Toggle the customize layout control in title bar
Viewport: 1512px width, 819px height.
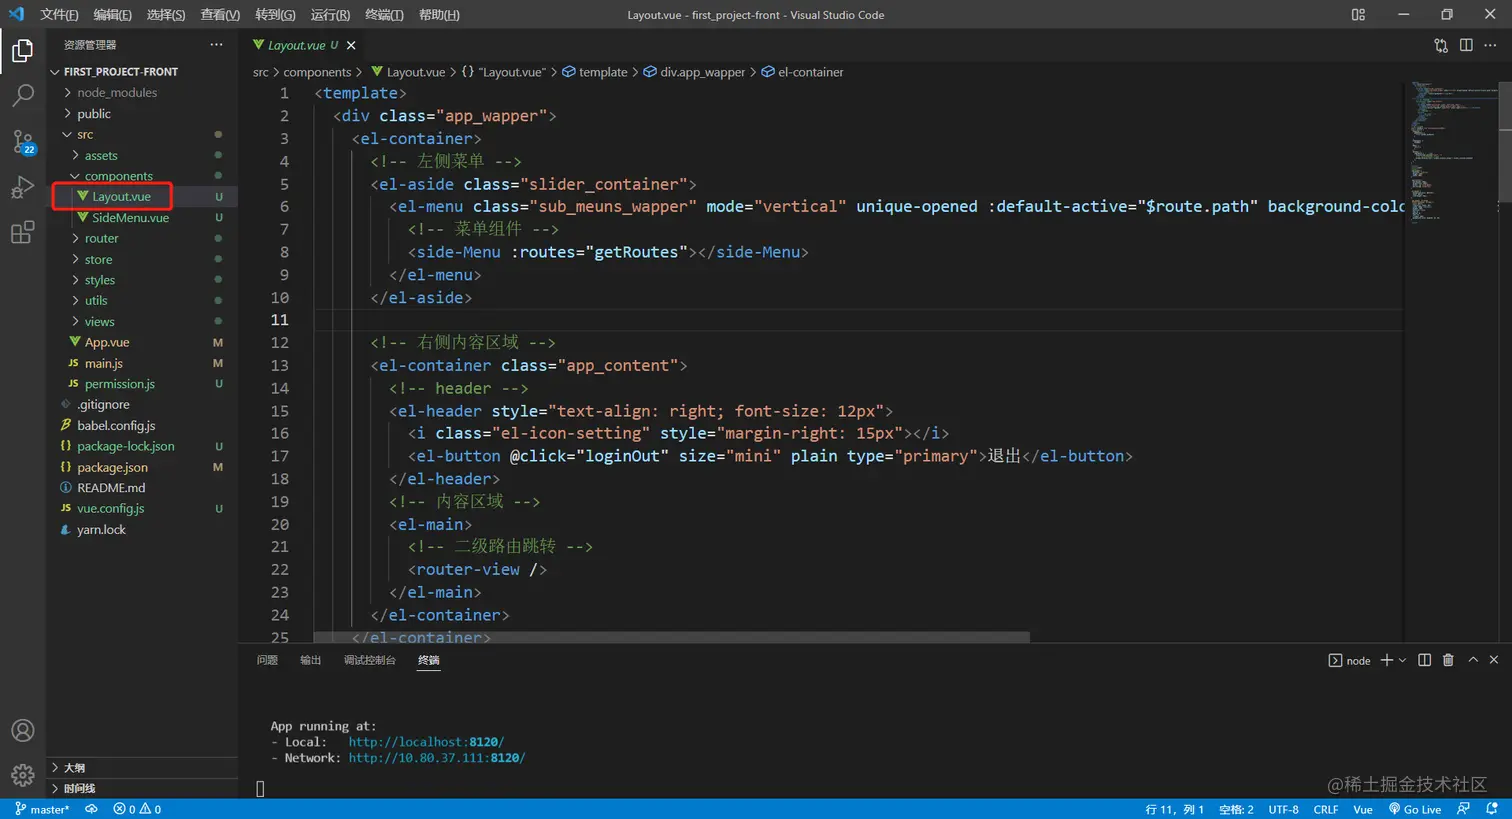click(x=1358, y=15)
